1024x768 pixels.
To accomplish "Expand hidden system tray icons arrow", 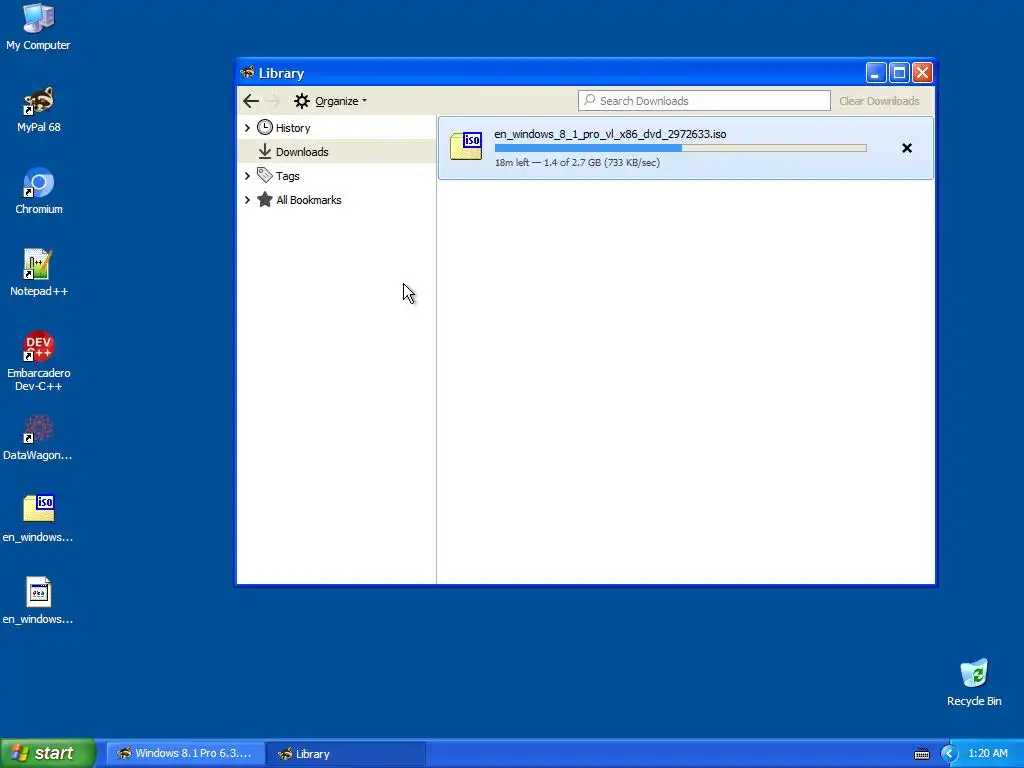I will (949, 754).
